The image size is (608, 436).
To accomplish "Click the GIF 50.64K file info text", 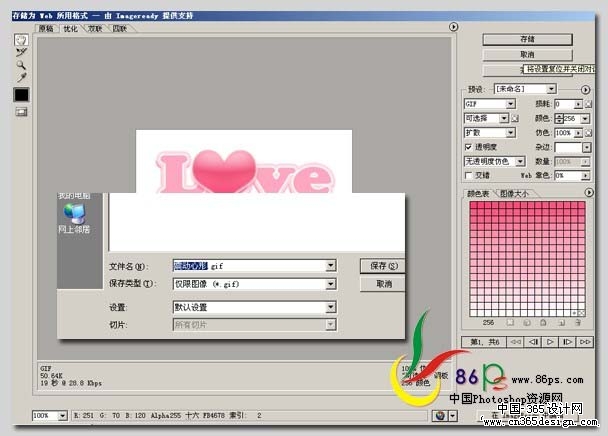I will point(71,375).
